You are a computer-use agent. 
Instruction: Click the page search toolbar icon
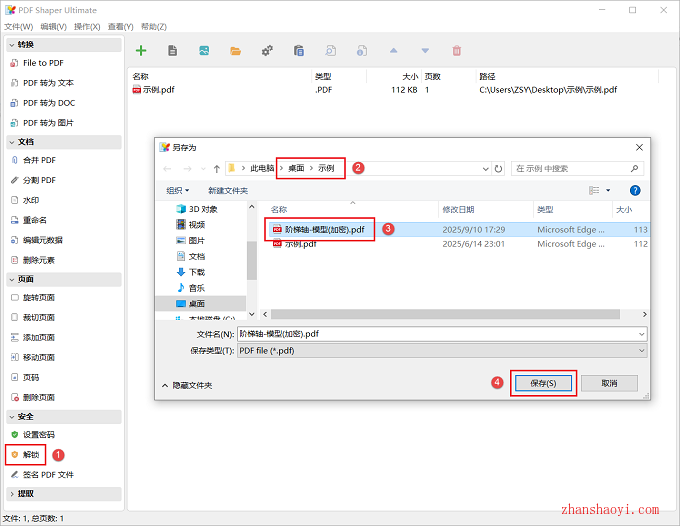point(330,51)
